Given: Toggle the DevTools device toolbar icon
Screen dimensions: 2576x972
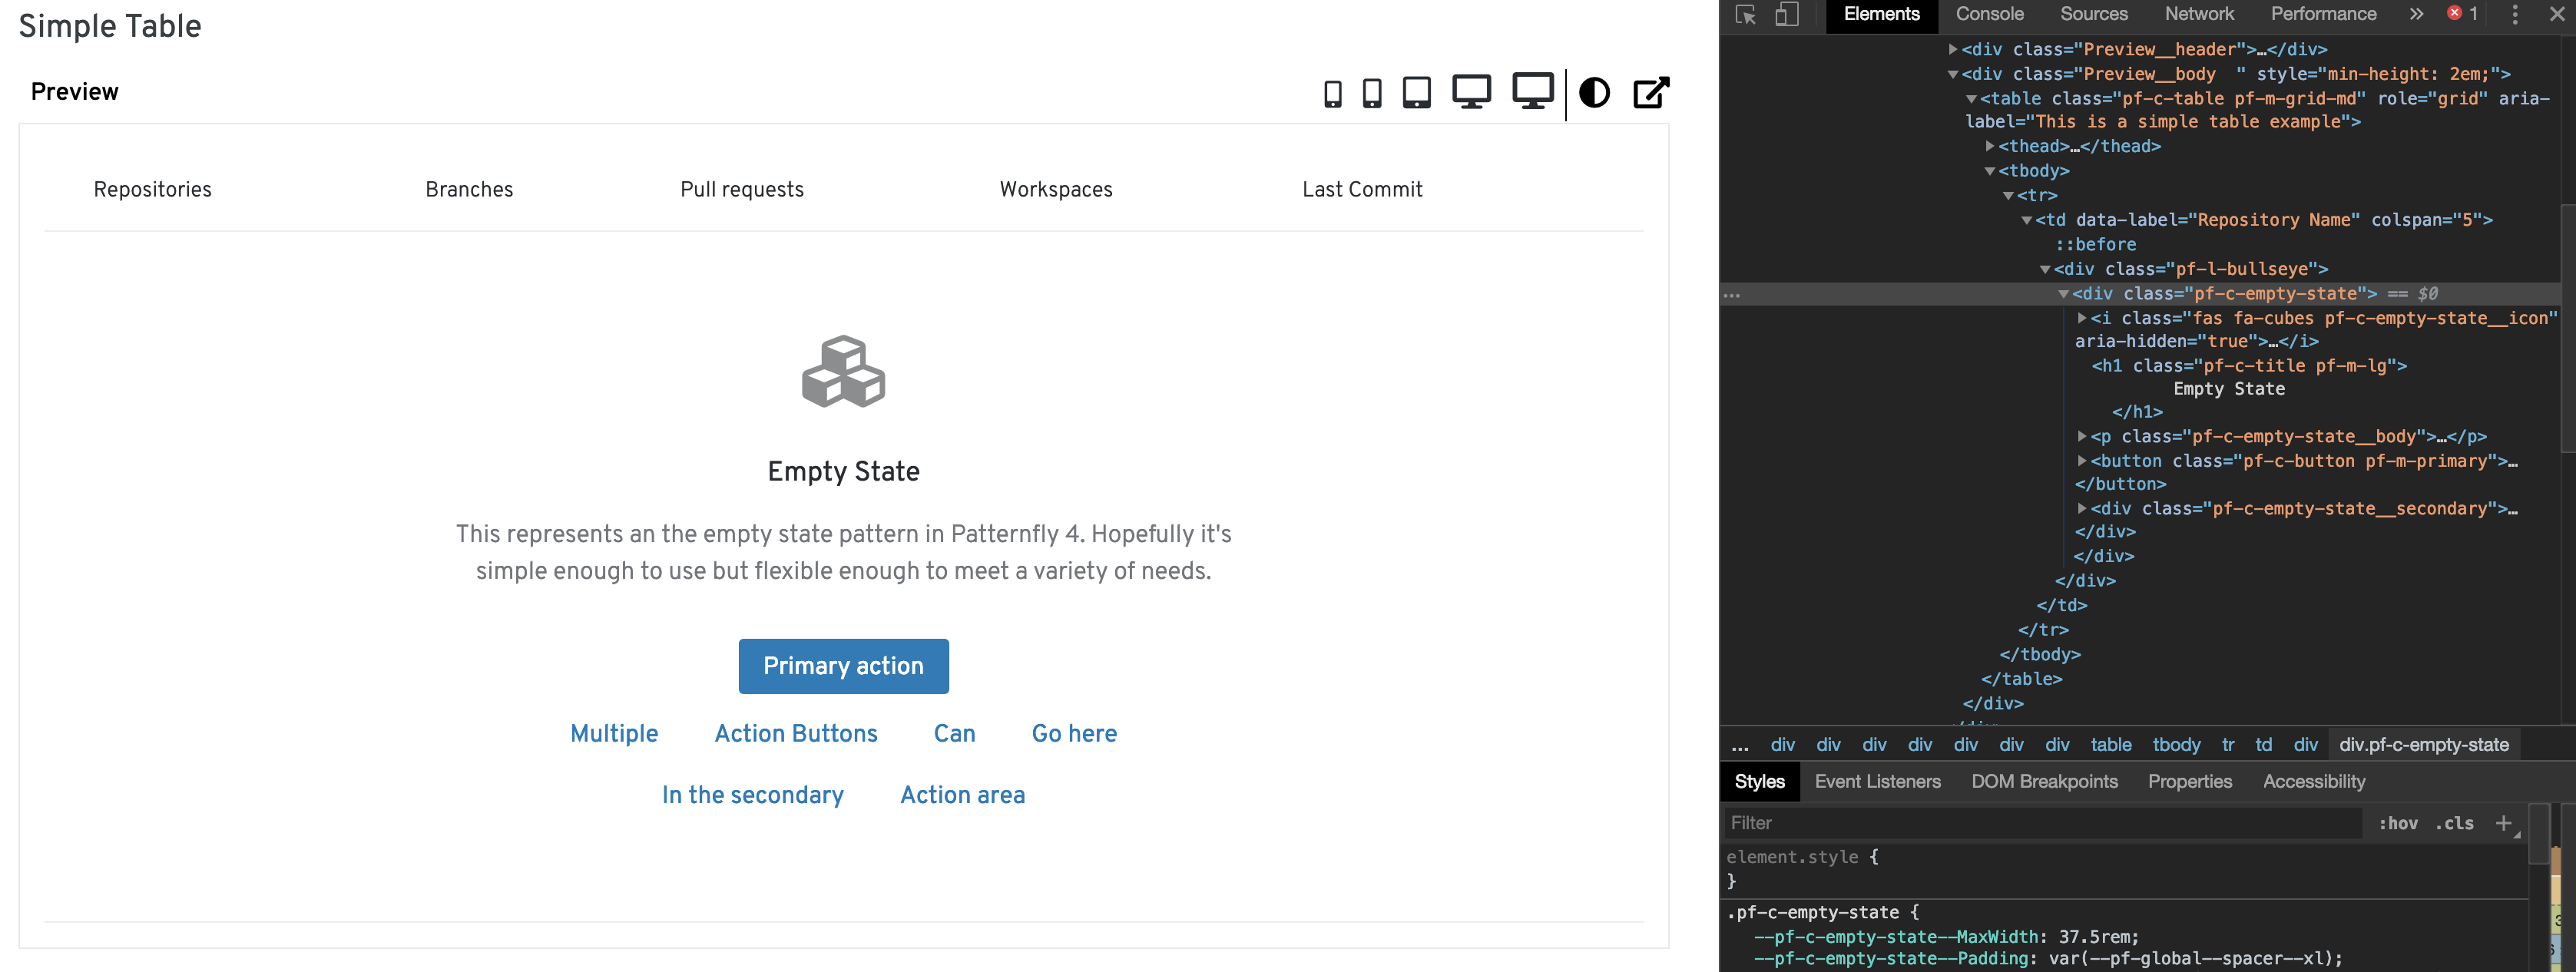Looking at the screenshot, I should tap(1786, 14).
